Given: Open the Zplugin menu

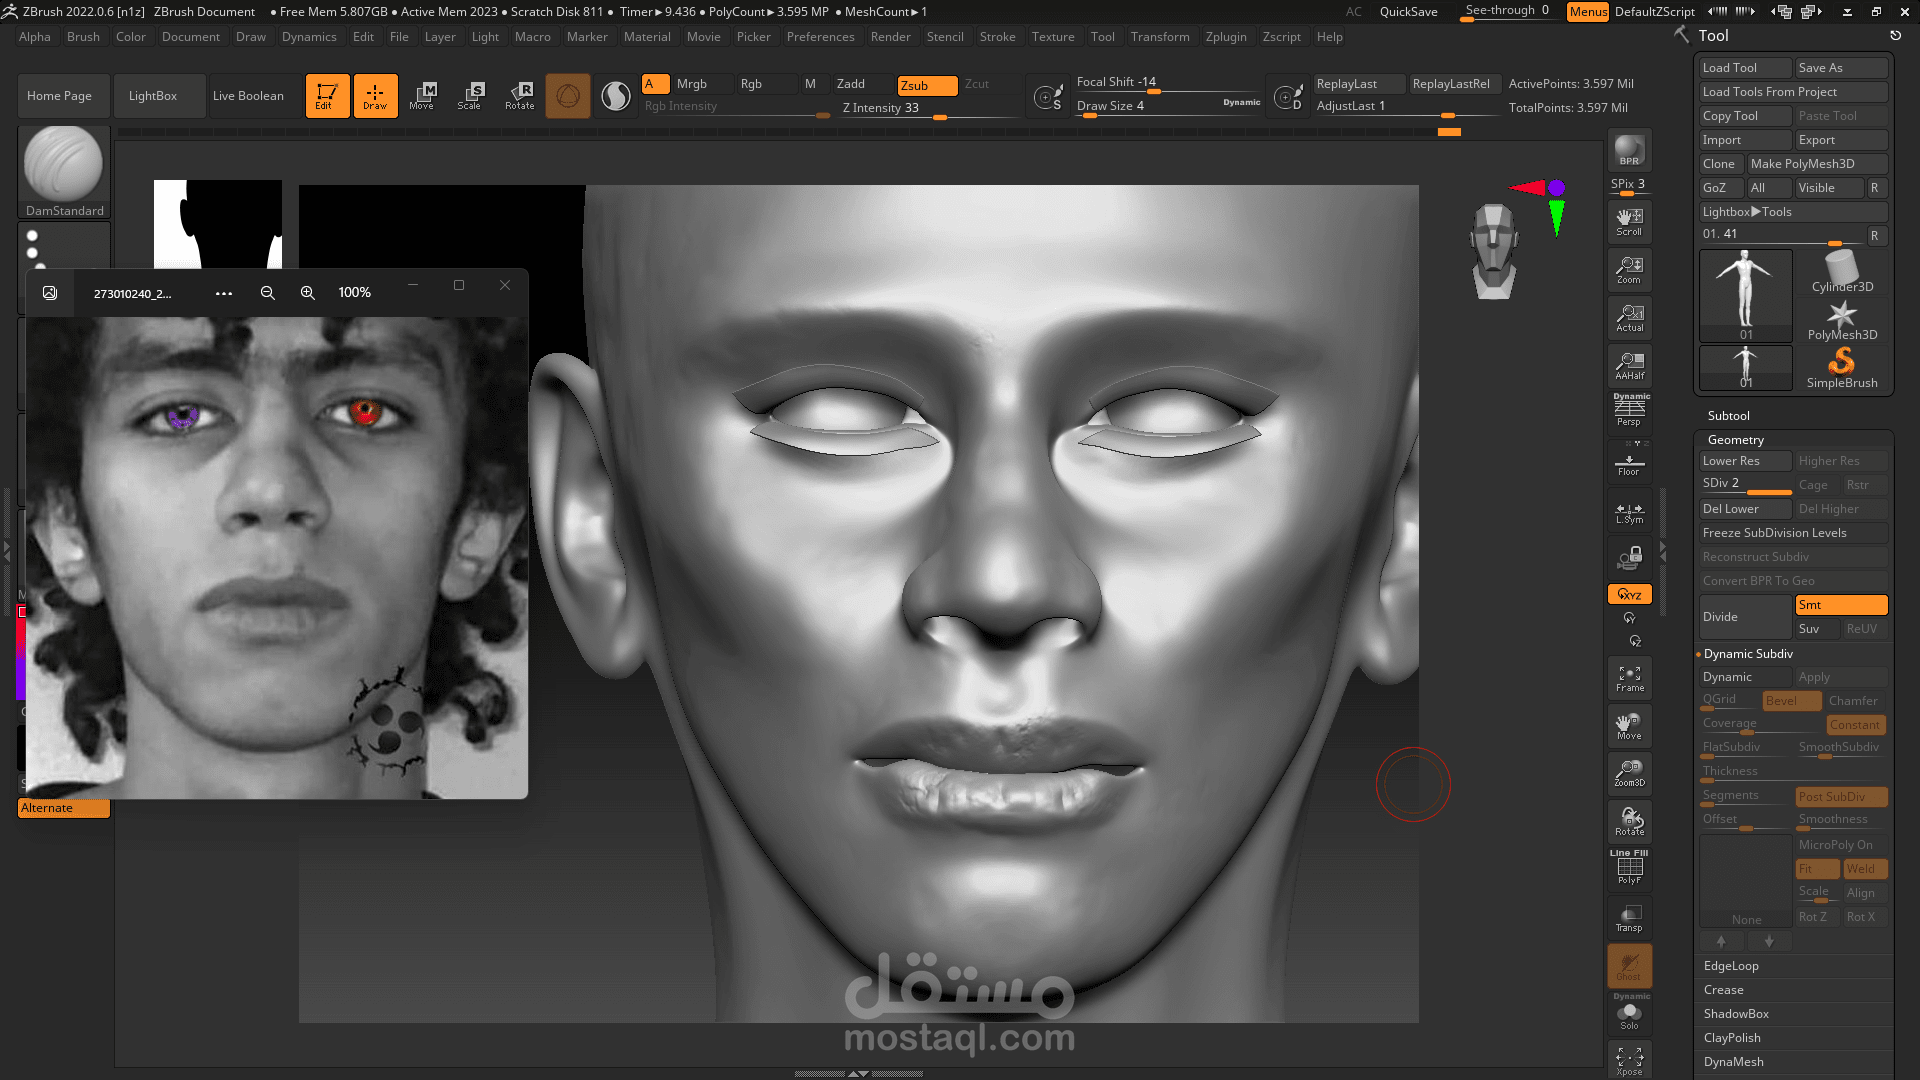Looking at the screenshot, I should tap(1227, 37).
